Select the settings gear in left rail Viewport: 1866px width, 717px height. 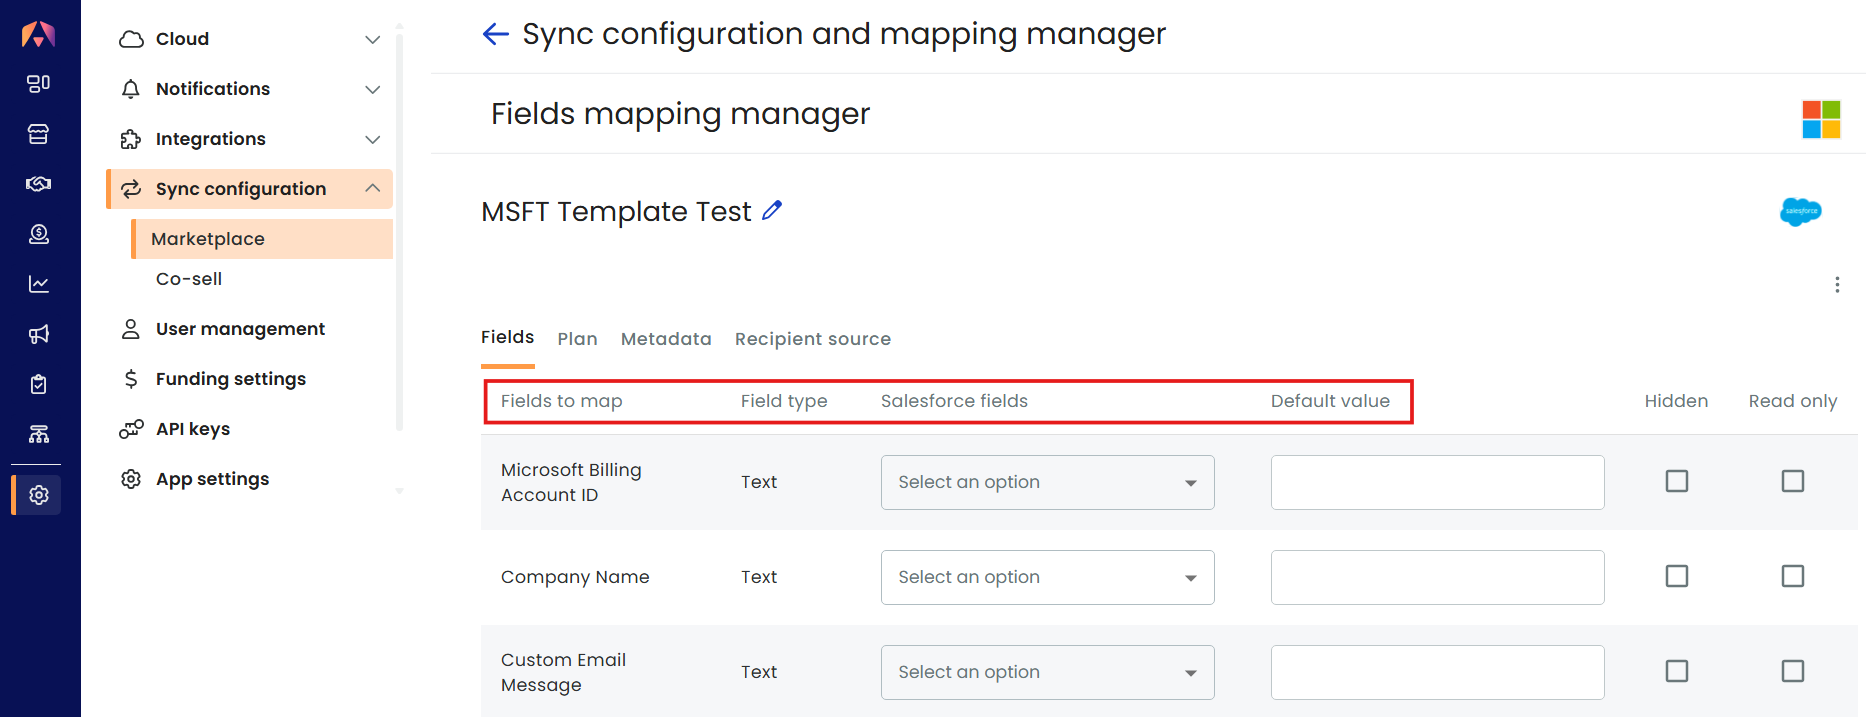38,495
